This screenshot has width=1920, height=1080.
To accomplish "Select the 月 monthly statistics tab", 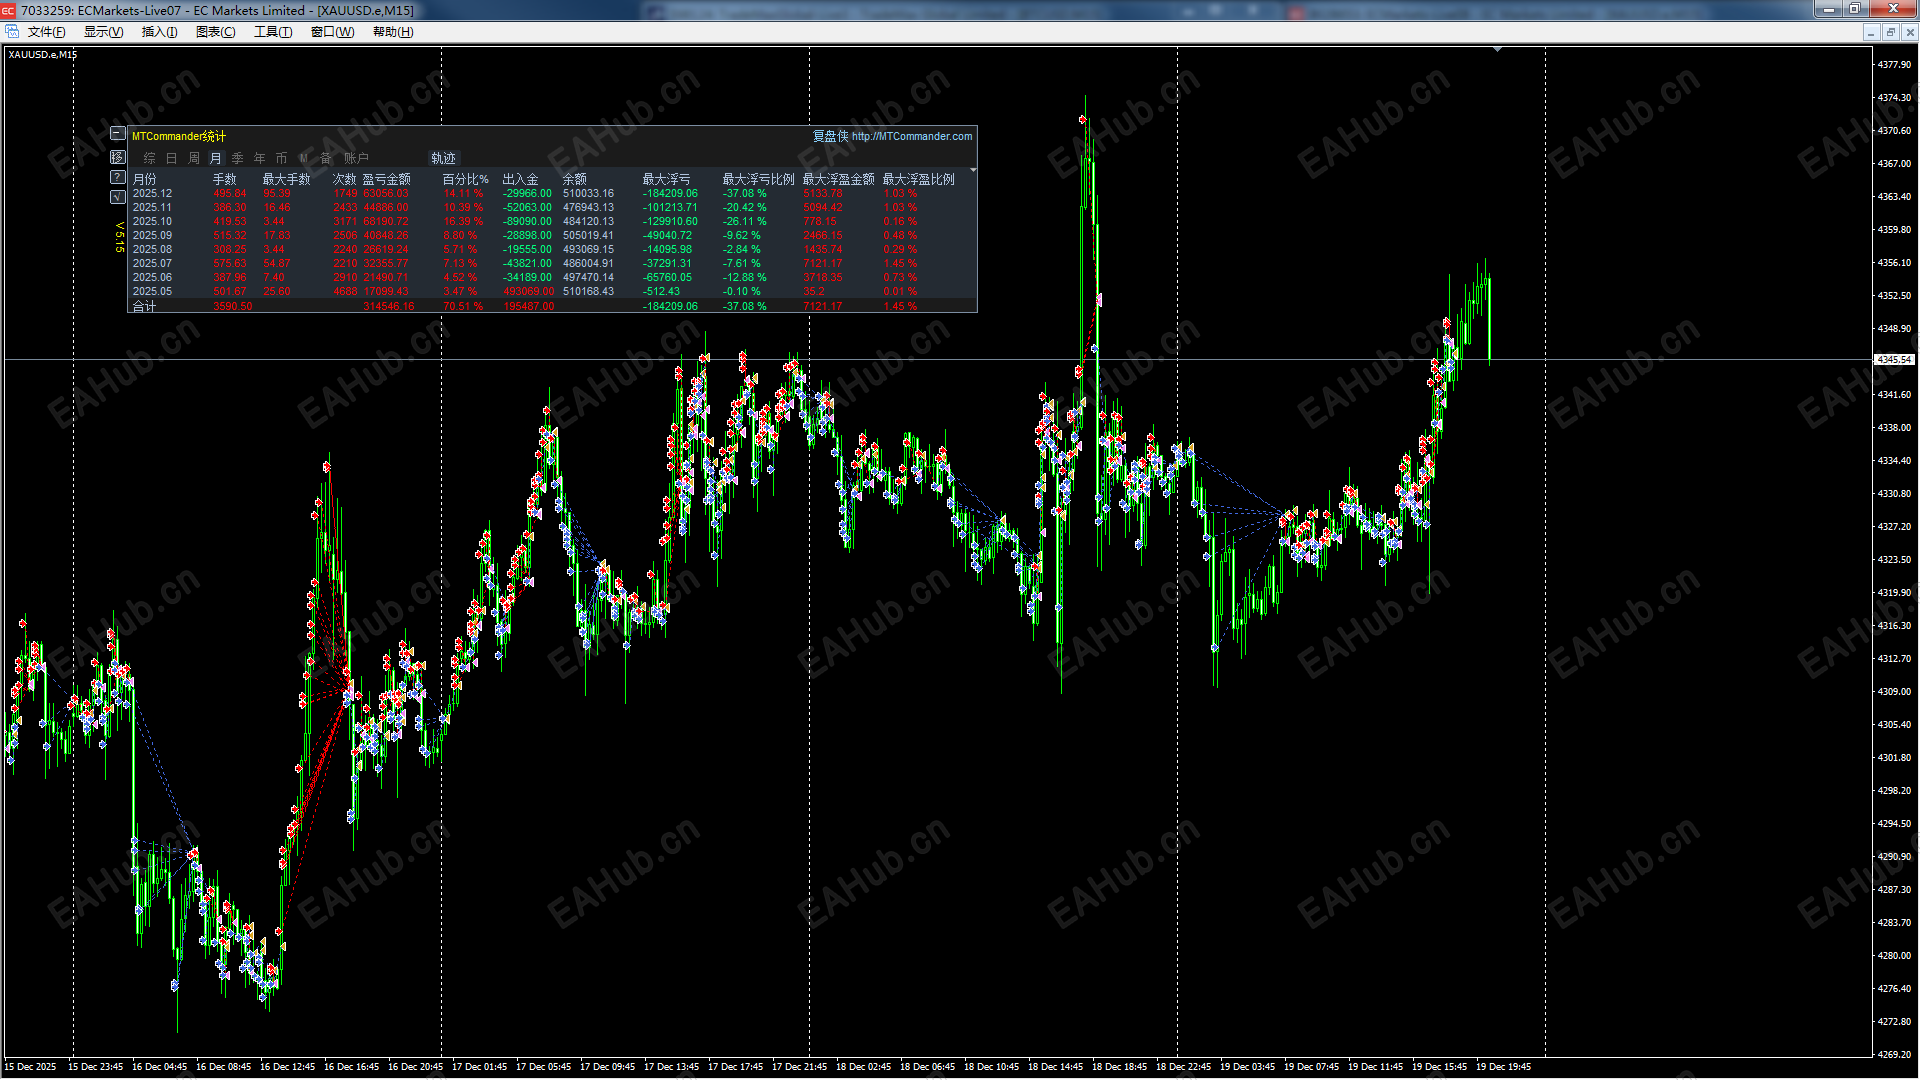I will [214, 157].
